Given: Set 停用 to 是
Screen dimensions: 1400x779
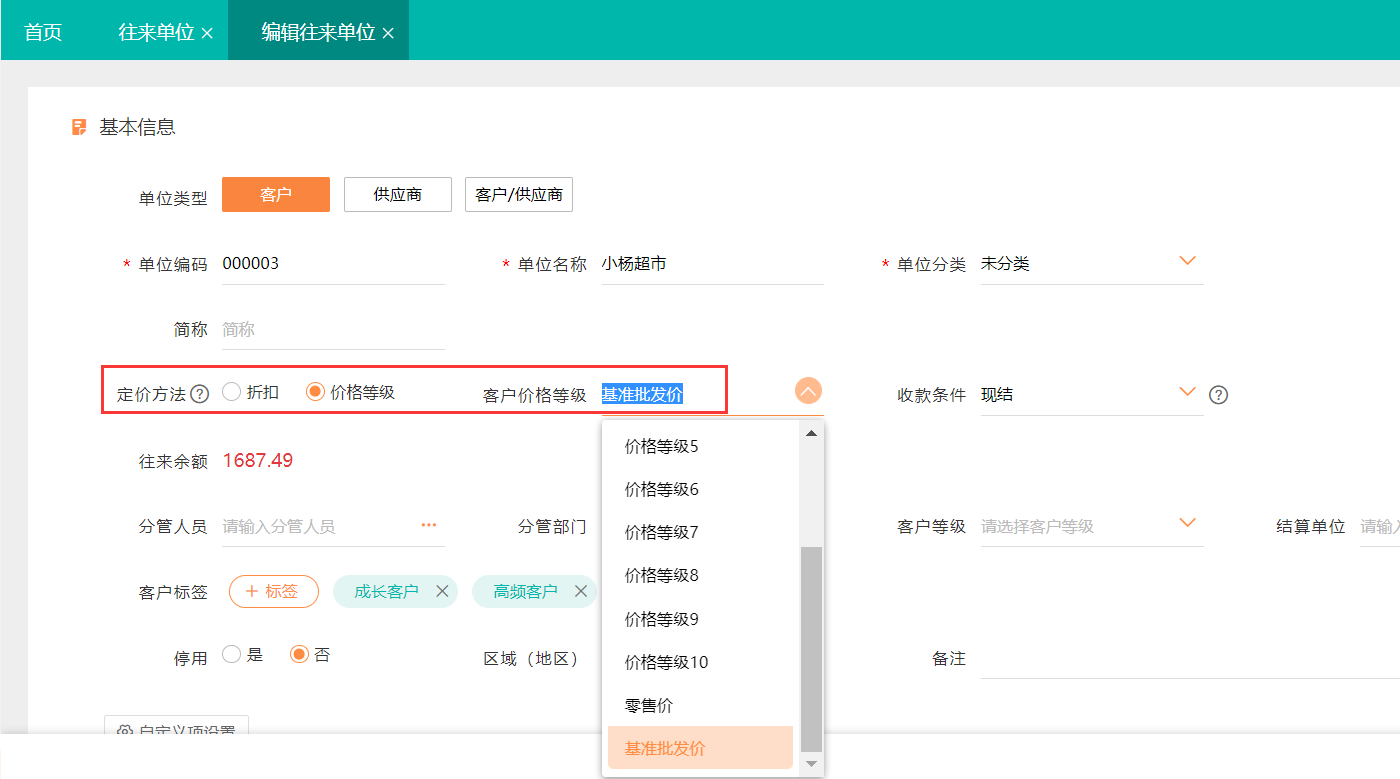Looking at the screenshot, I should click(x=232, y=655).
